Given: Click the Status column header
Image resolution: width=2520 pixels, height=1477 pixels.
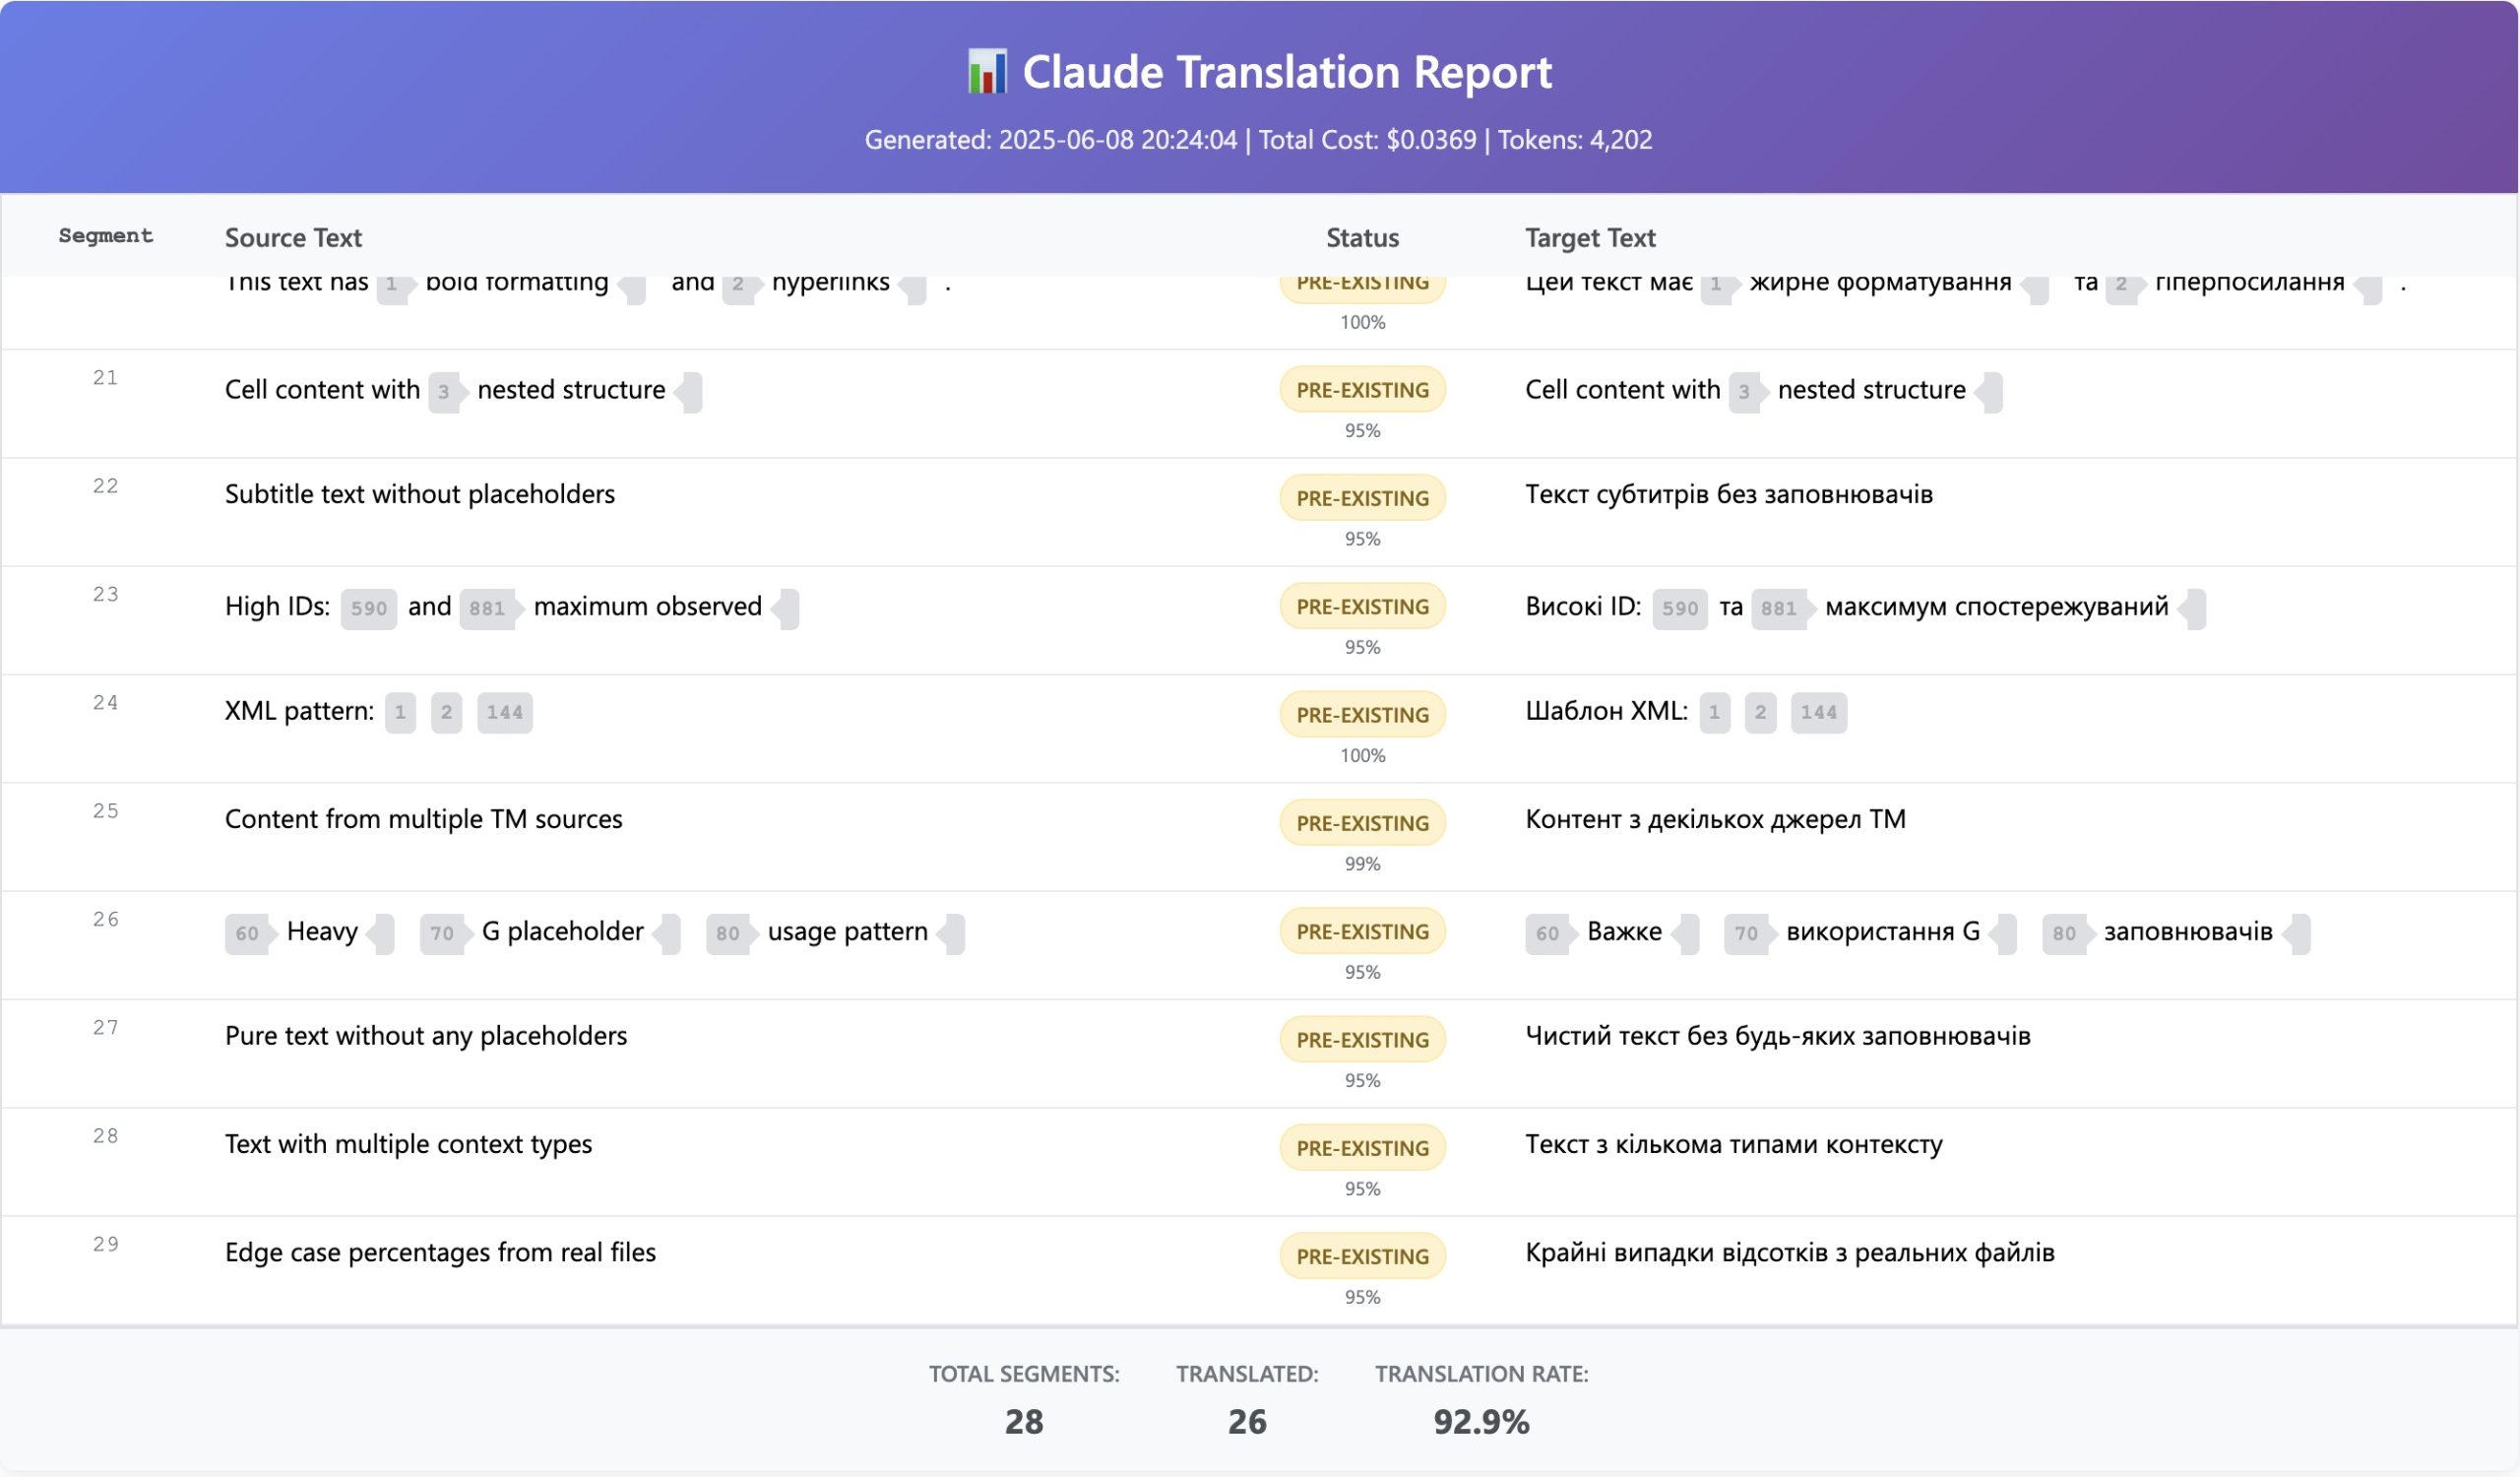Looking at the screenshot, I should pyautogui.click(x=1362, y=238).
